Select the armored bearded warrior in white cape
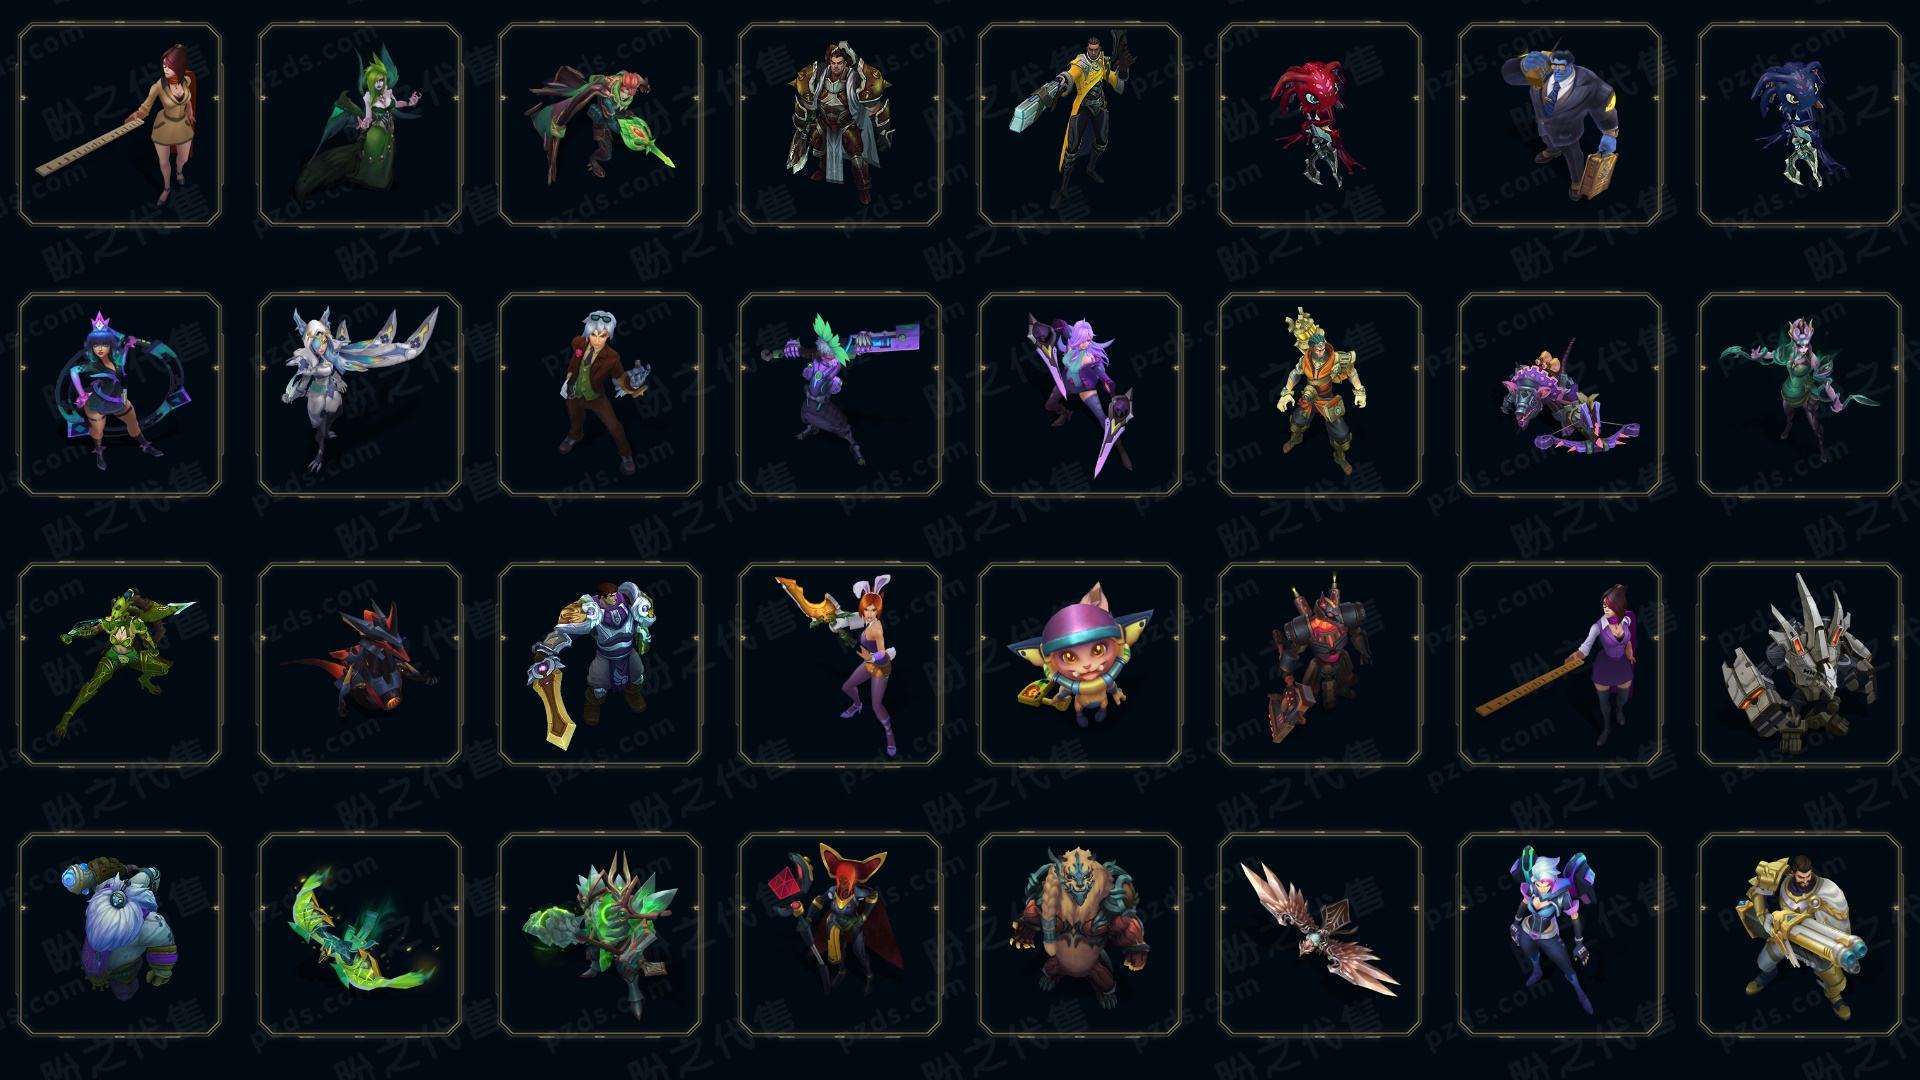This screenshot has width=1920, height=1080. (x=840, y=124)
